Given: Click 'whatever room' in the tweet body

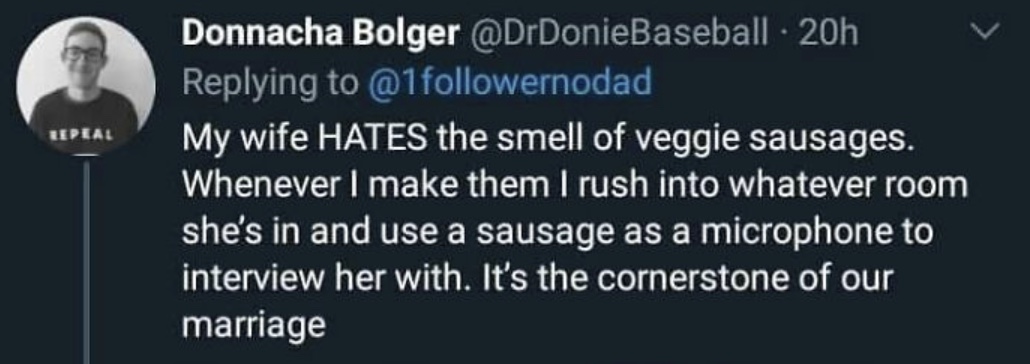Looking at the screenshot, I should coord(845,185).
